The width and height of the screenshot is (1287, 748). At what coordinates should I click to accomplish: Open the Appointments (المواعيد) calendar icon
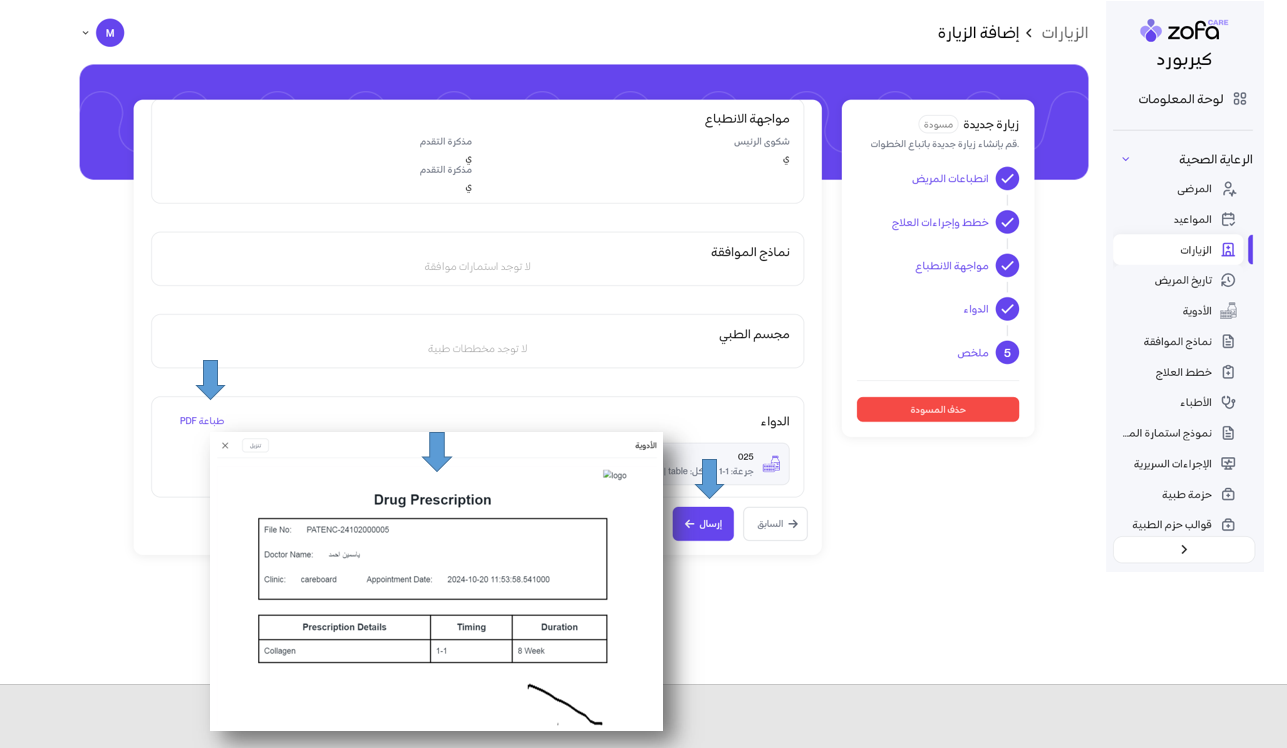click(1228, 219)
